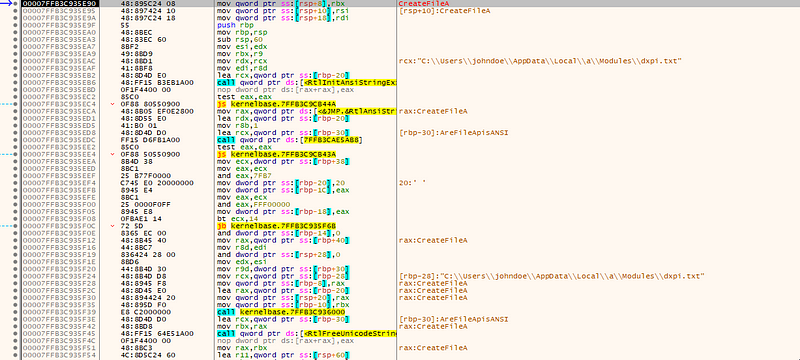
Task: Select the 'mov edi,r8d' instruction
Action: tap(238, 68)
